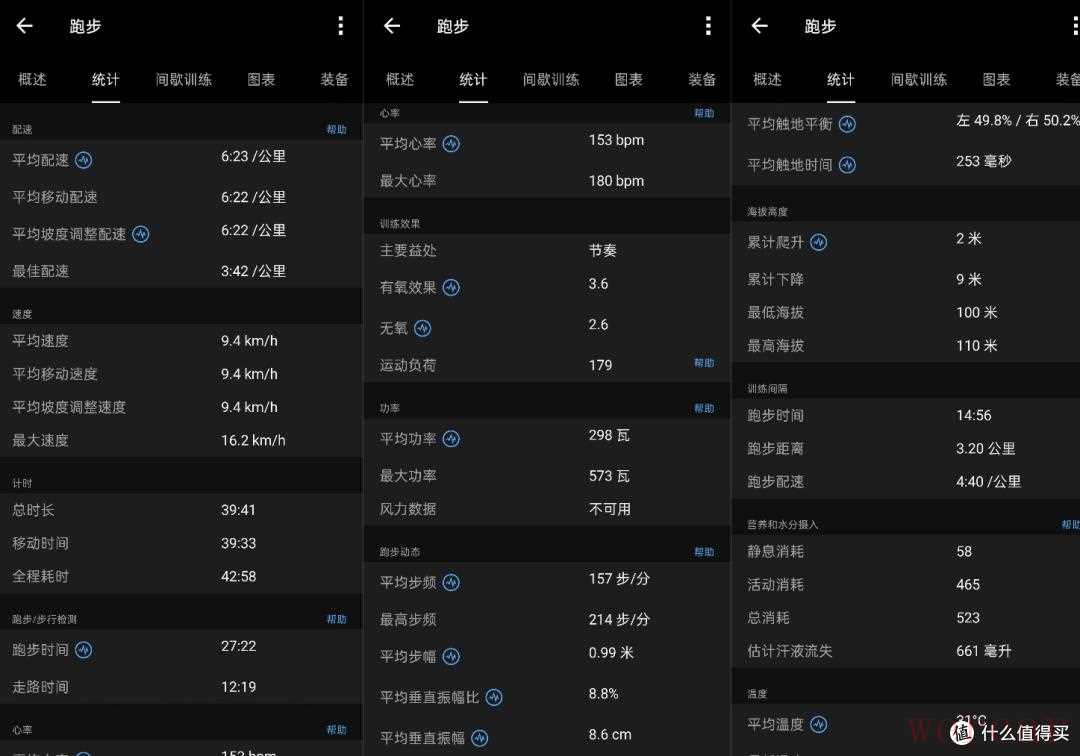Open three-dot menu on the leftmost screen
Image resolution: width=1080 pixels, height=756 pixels.
(x=340, y=26)
